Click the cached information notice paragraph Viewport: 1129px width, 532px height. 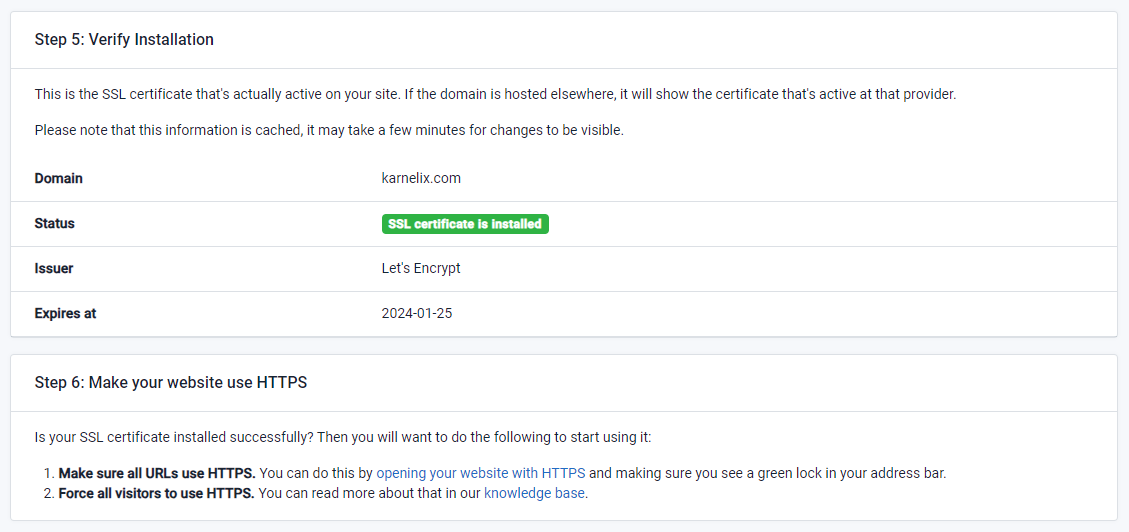point(329,131)
